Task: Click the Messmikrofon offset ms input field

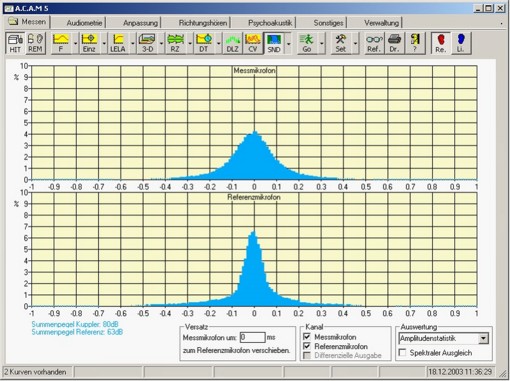Action: [x=253, y=337]
